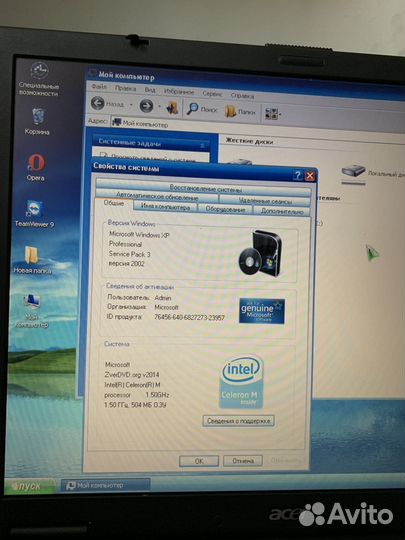Image resolution: width=405 pixels, height=540 pixels.
Task: Open the Избранное menu
Action: 179,92
